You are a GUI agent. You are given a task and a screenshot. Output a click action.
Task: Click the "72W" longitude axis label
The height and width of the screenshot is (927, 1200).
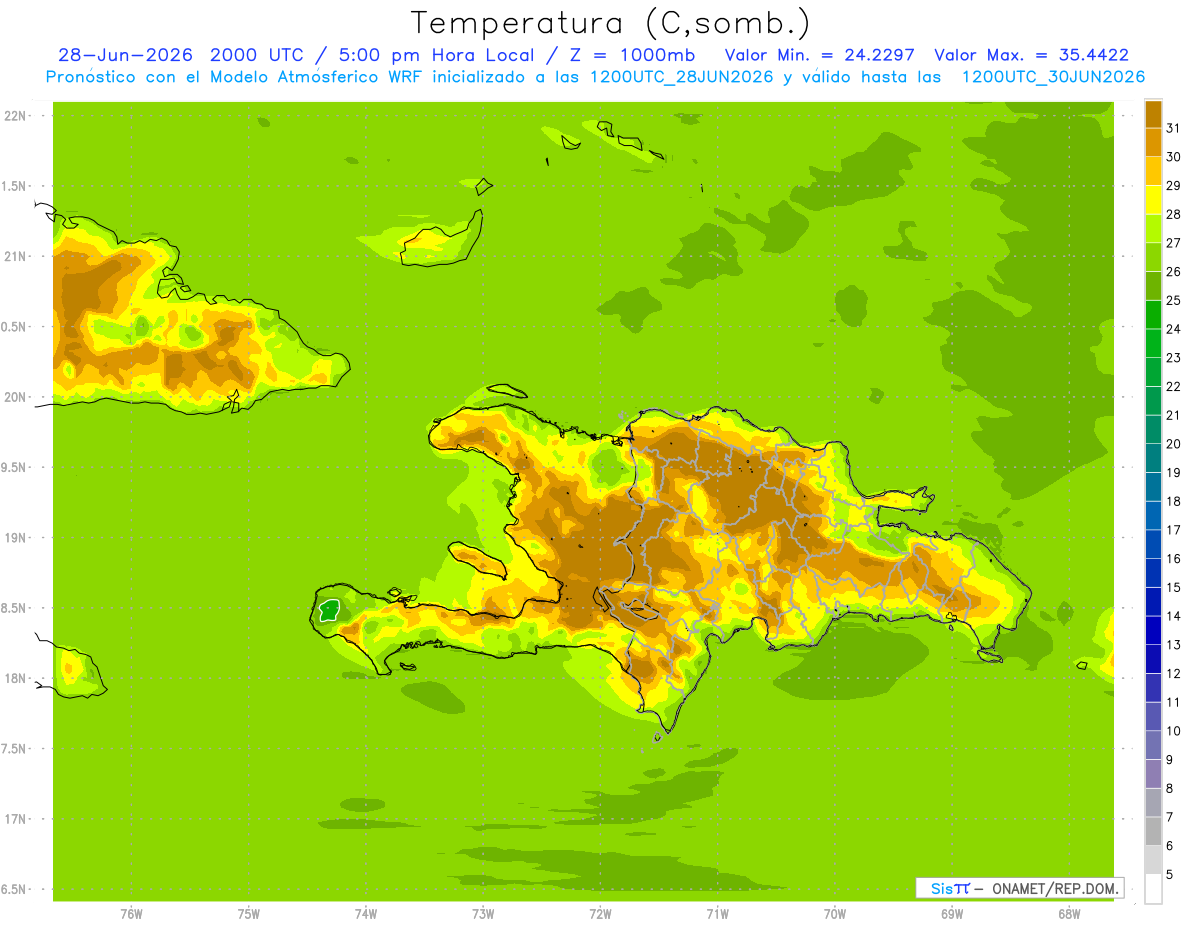coord(600,914)
